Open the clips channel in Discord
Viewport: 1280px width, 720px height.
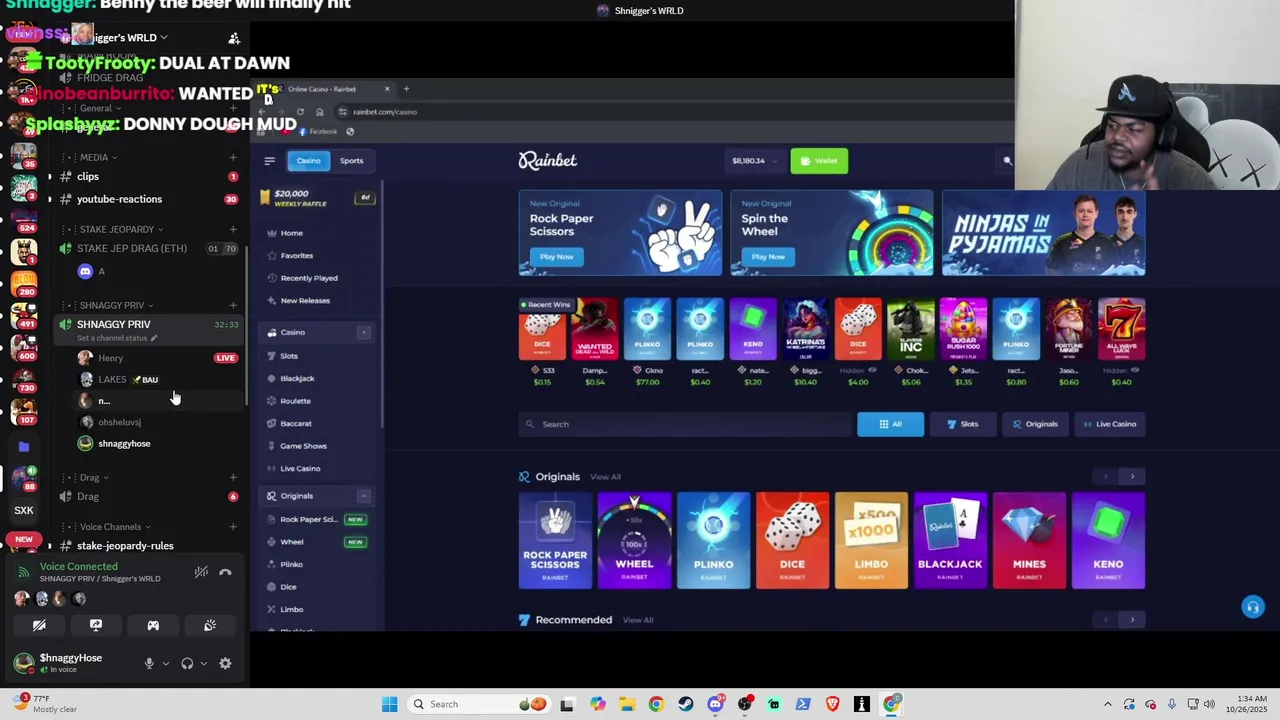[x=88, y=177]
